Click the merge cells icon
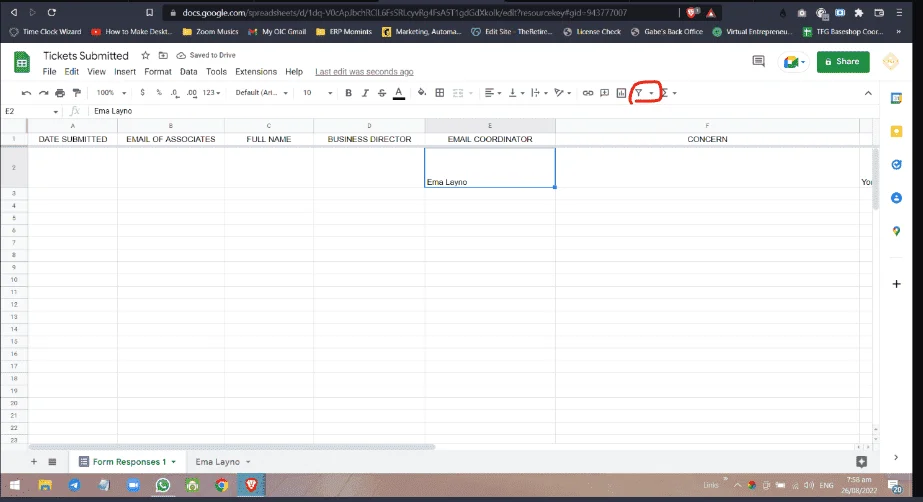 [x=458, y=93]
